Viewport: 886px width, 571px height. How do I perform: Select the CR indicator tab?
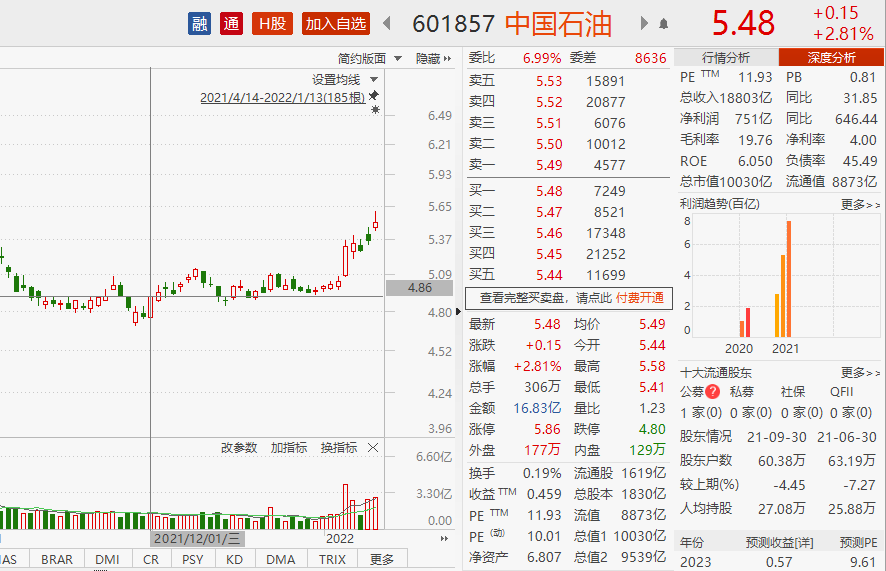pyautogui.click(x=151, y=559)
